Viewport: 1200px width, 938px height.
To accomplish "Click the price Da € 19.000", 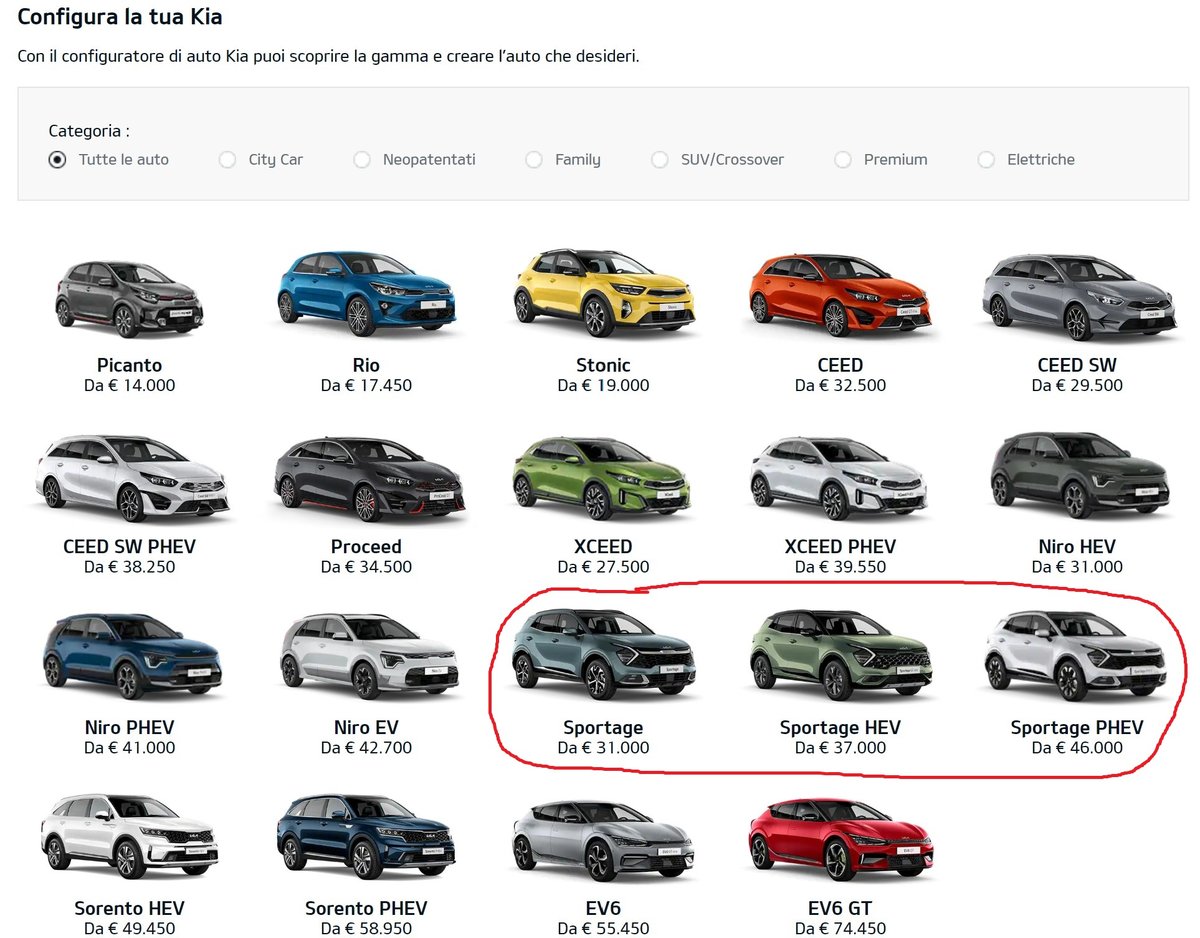I will 603,385.
